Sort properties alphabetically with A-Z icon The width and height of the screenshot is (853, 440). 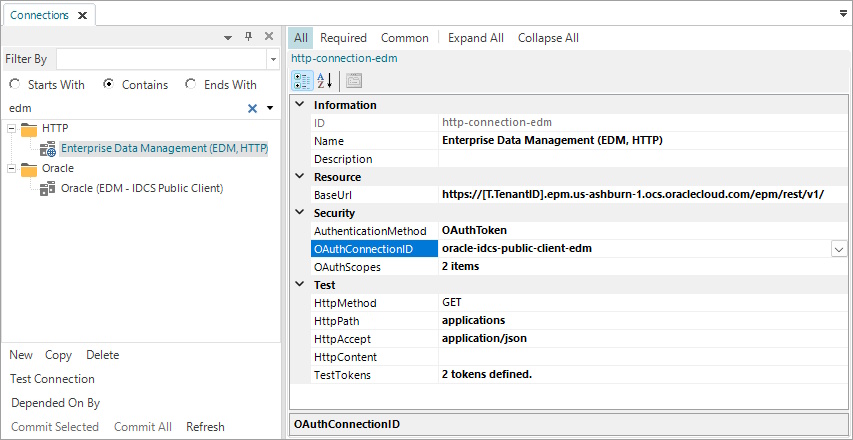[x=325, y=81]
